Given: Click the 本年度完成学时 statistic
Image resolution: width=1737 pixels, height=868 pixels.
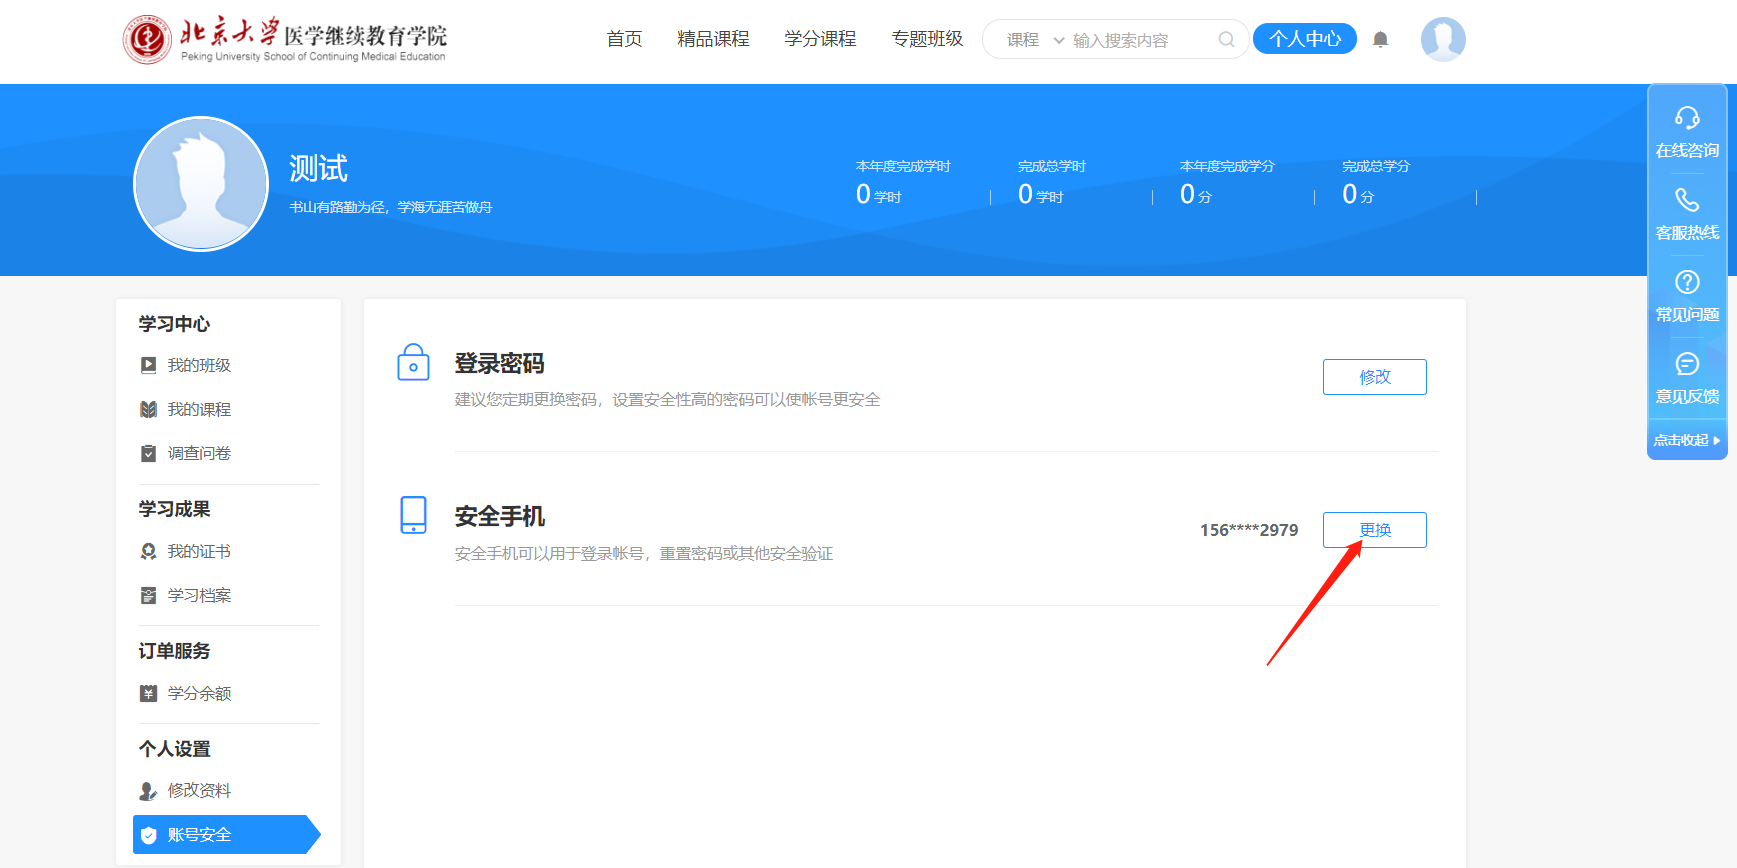Looking at the screenshot, I should (x=903, y=182).
